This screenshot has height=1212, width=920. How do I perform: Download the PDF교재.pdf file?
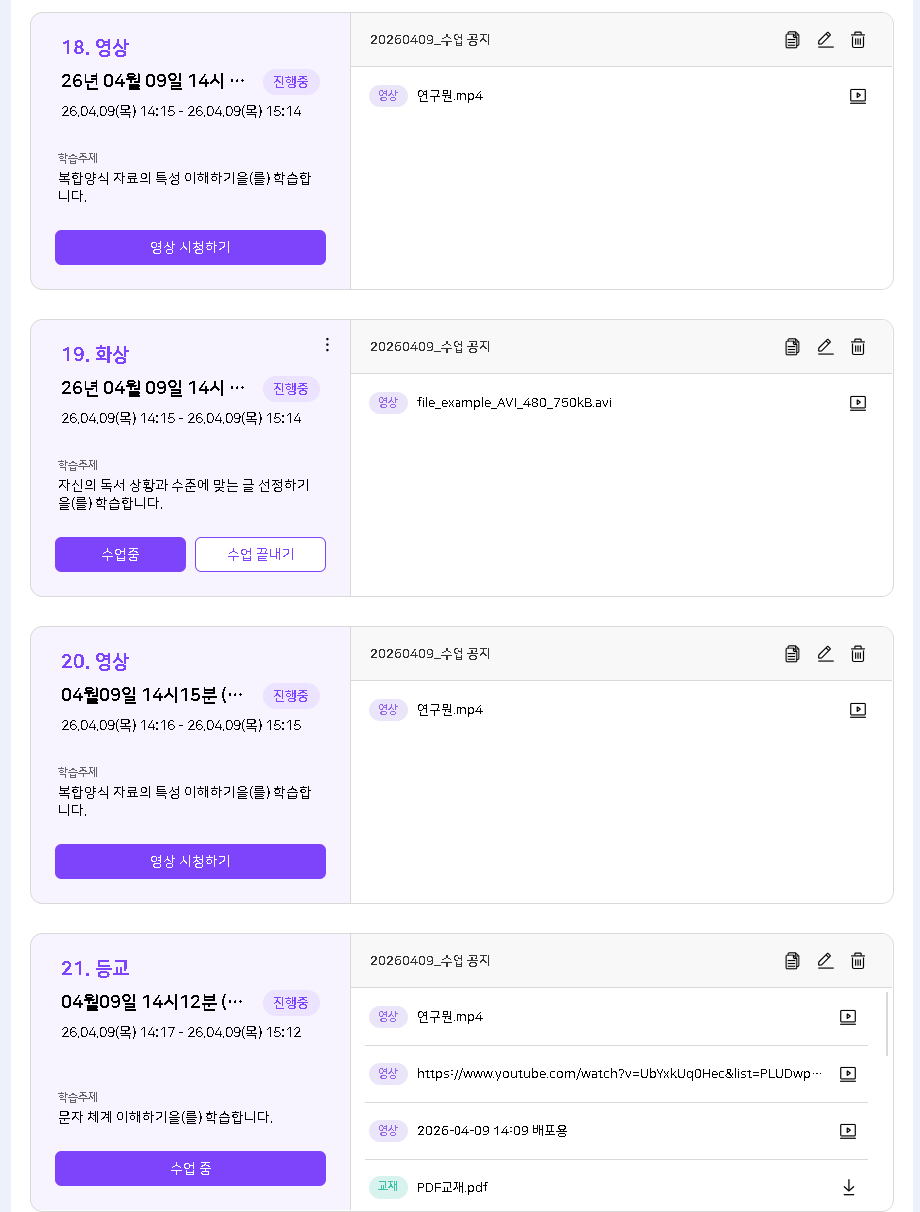tap(848, 1187)
